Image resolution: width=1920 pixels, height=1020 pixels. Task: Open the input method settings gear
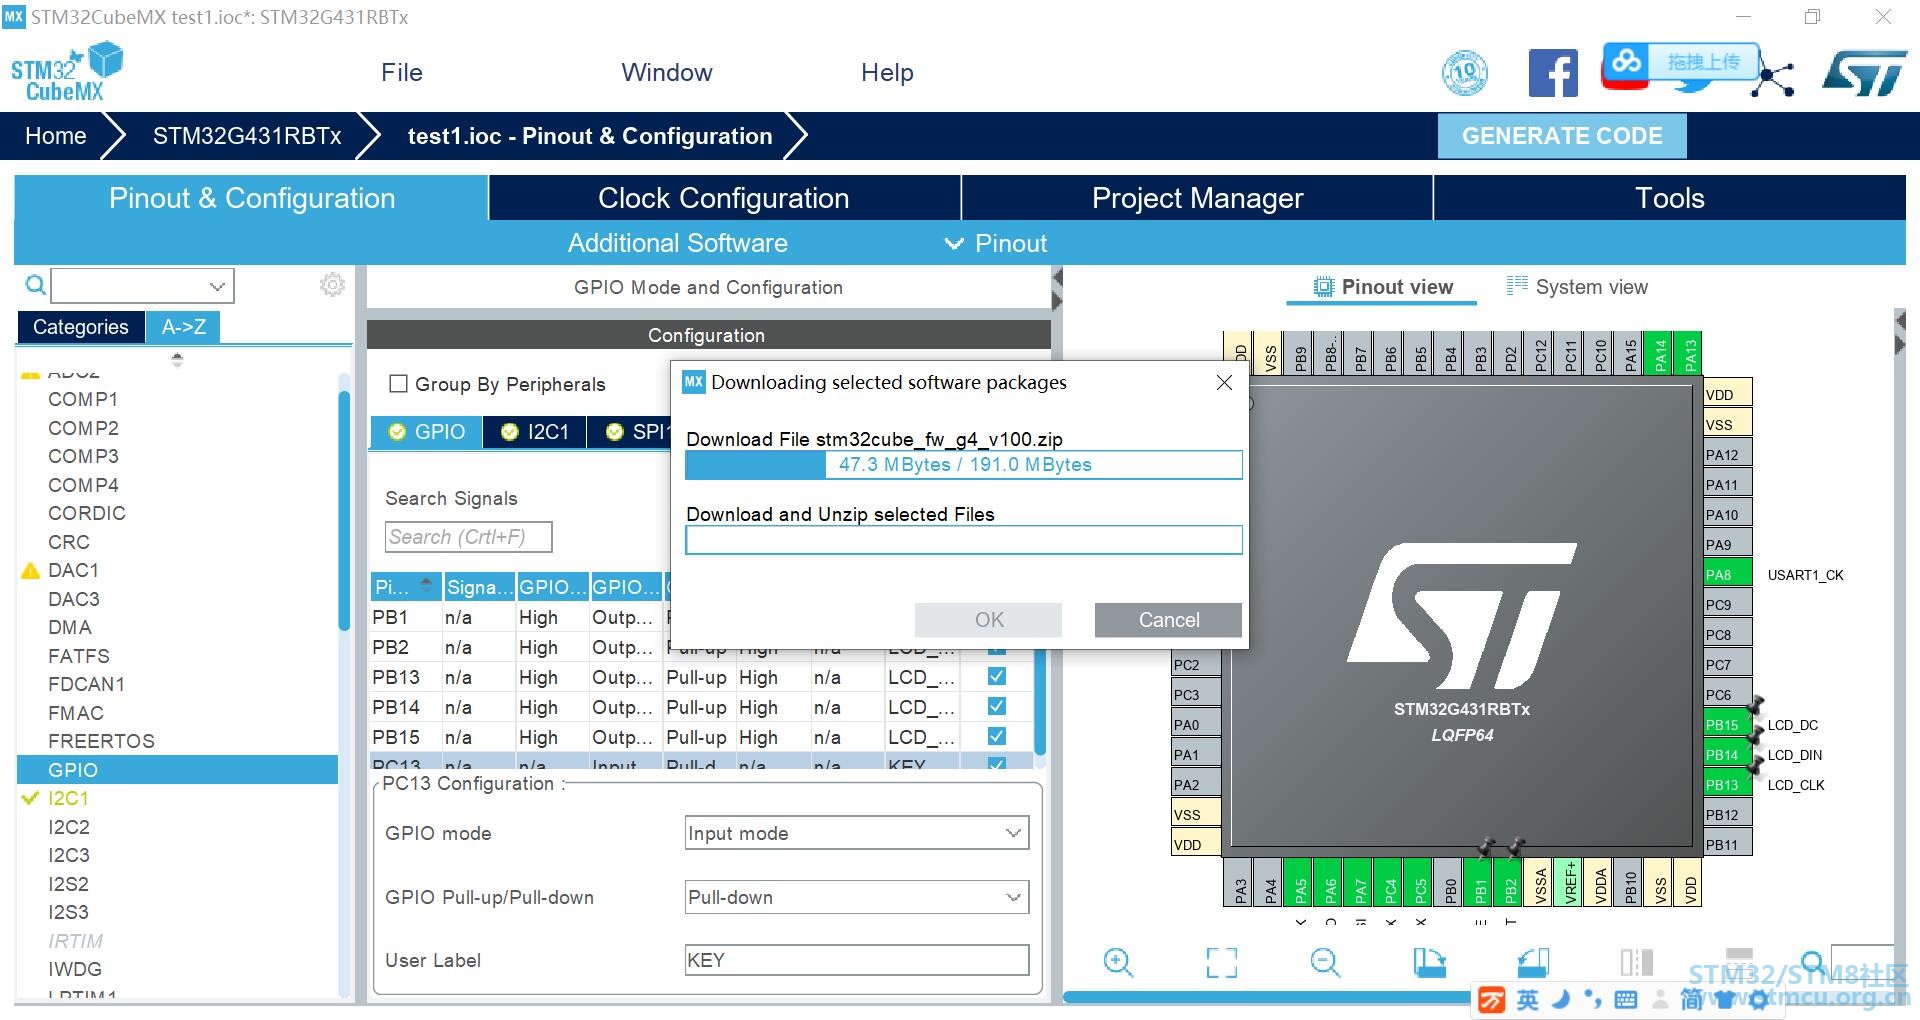pyautogui.click(x=1758, y=1000)
